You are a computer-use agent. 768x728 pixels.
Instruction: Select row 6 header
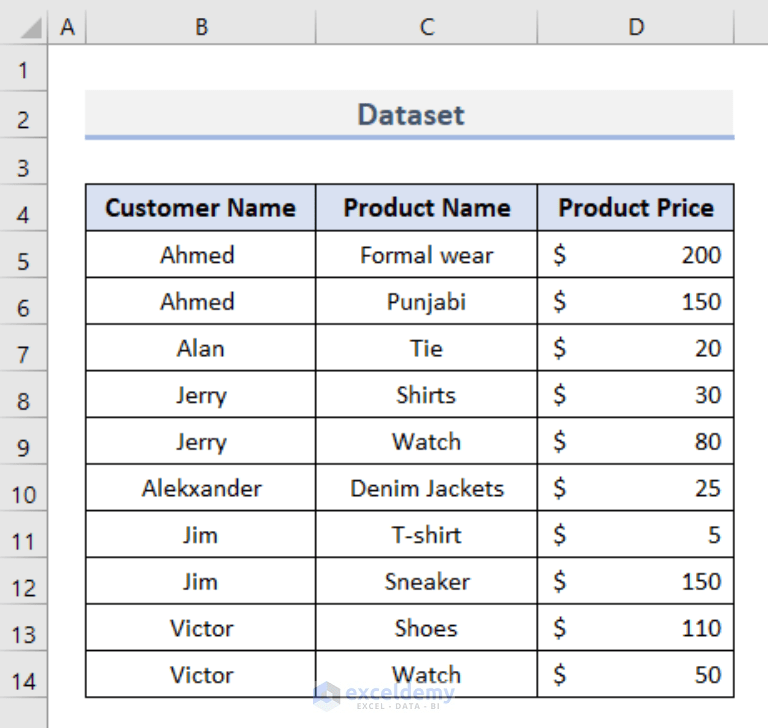23,301
